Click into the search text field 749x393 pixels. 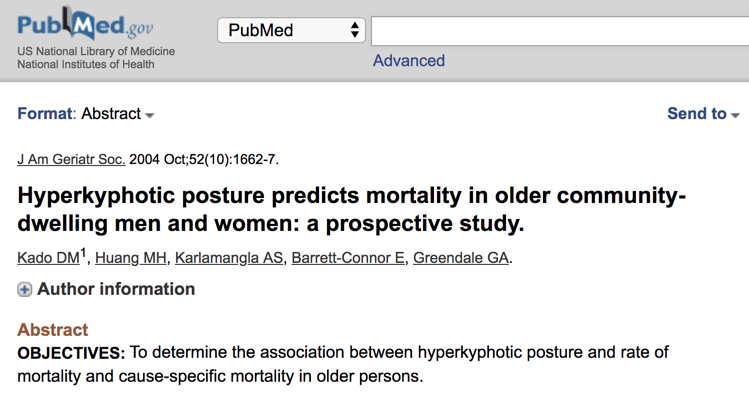click(560, 31)
